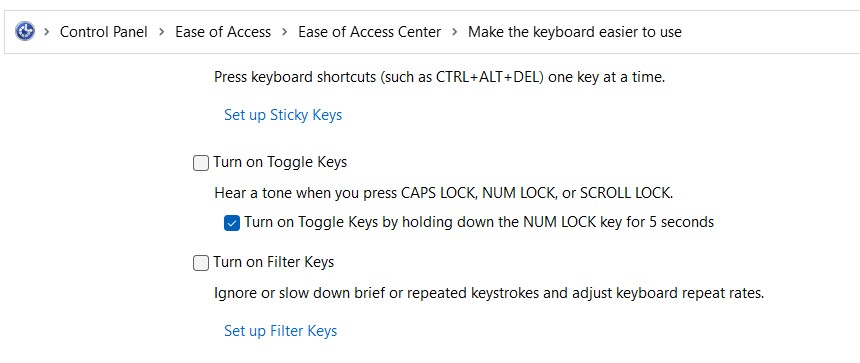Click the Turn on Filter Keys label text
This screenshot has width=860, height=363.
(274, 262)
